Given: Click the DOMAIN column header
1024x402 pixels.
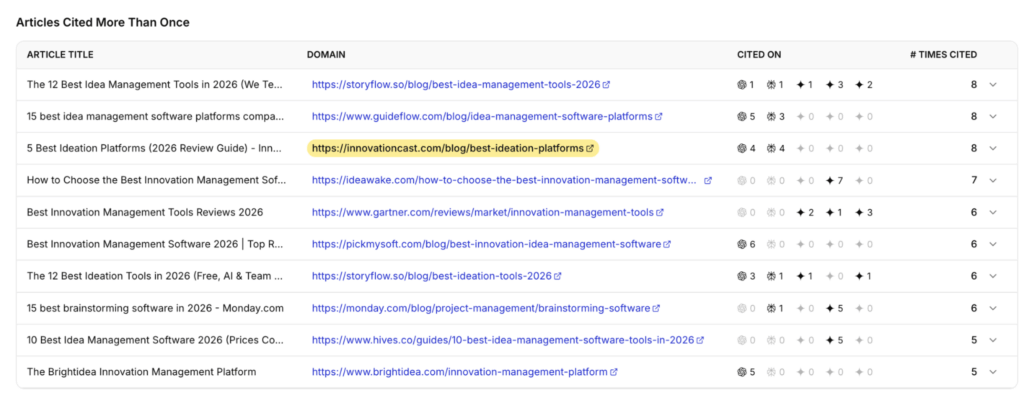Looking at the screenshot, I should 326,55.
